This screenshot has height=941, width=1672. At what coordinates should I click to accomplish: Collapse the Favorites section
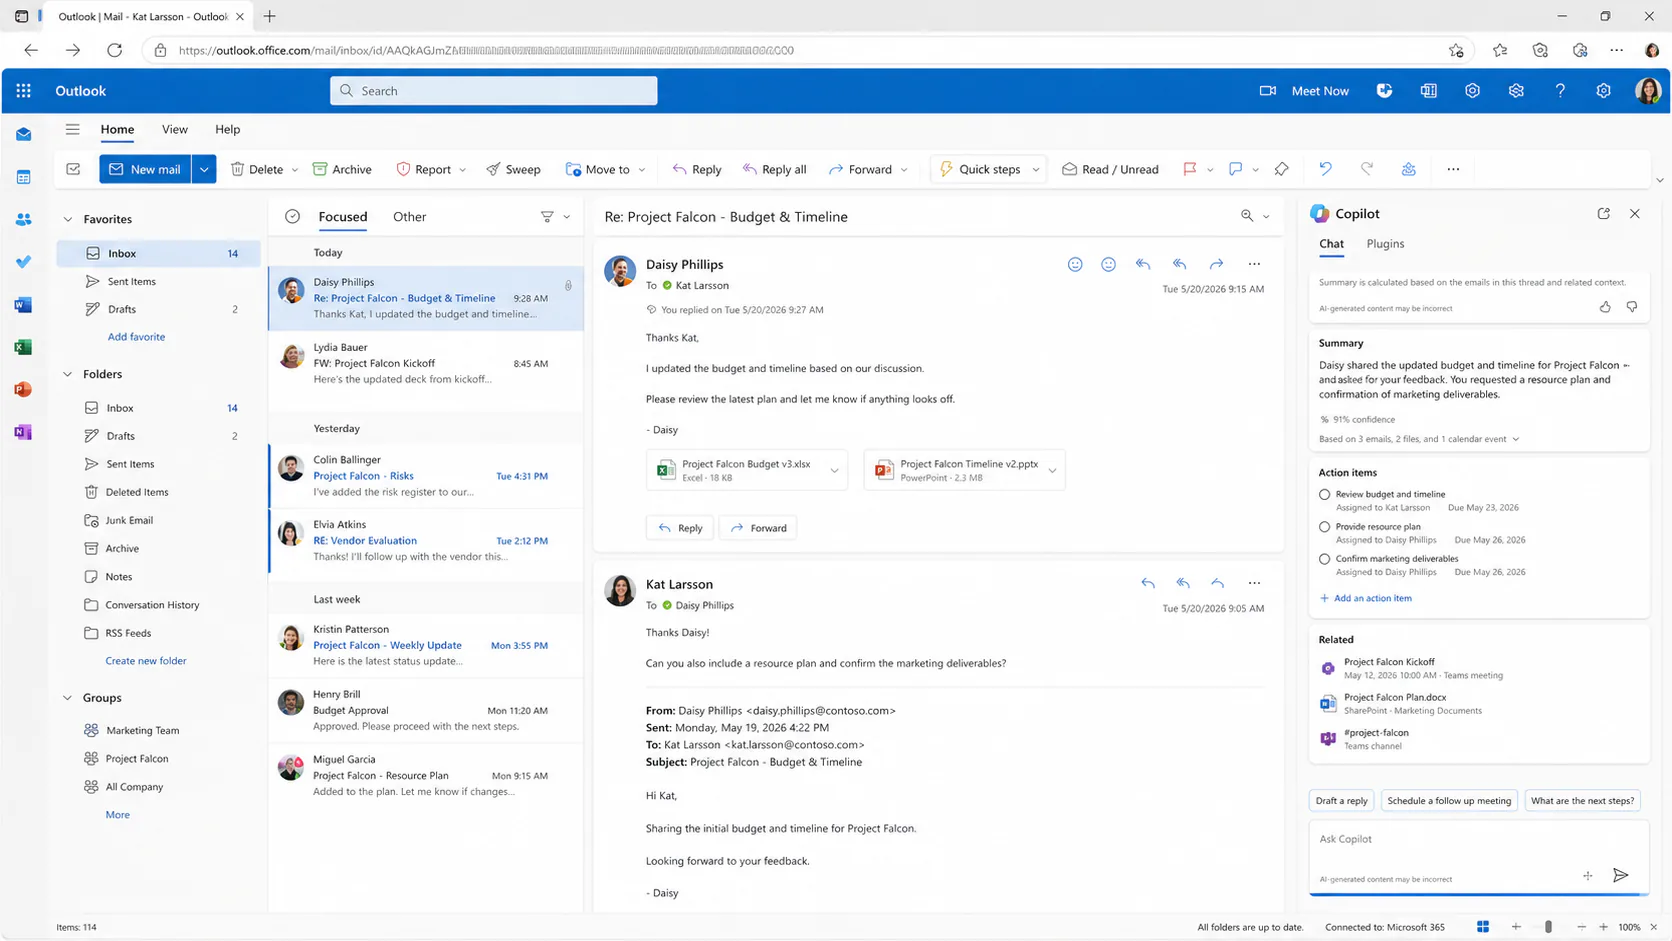[x=68, y=219]
